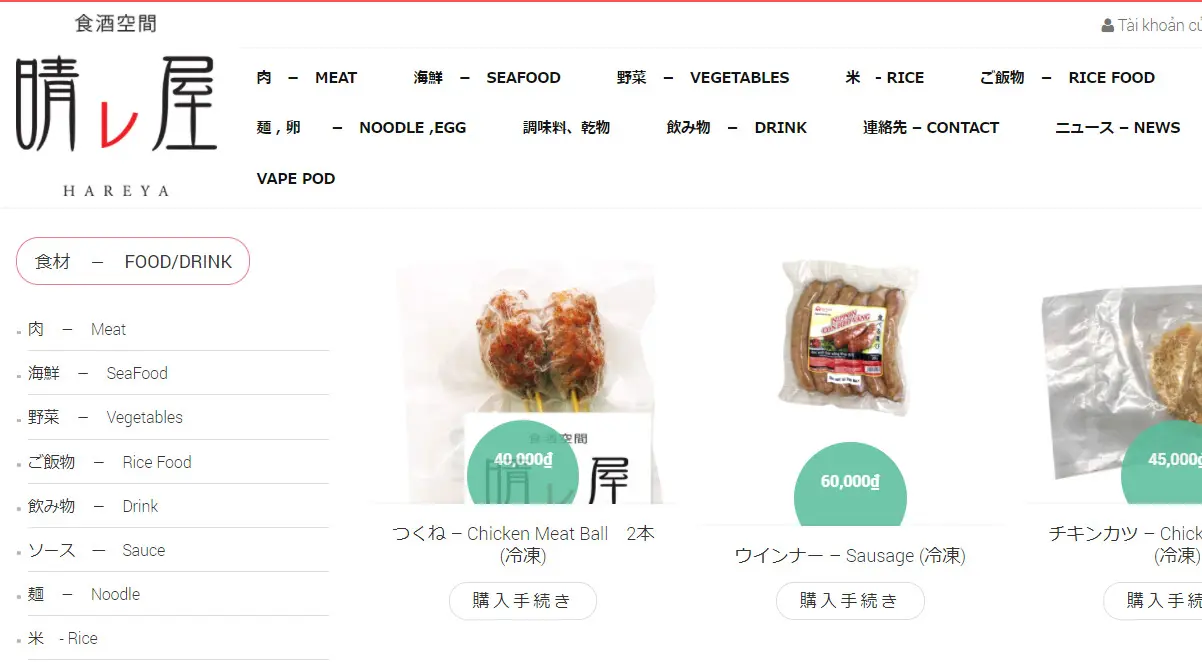Image resolution: width=1202 pixels, height=662 pixels.
Task: Click purchase button under Chicken Meat Ball
Action: click(523, 601)
